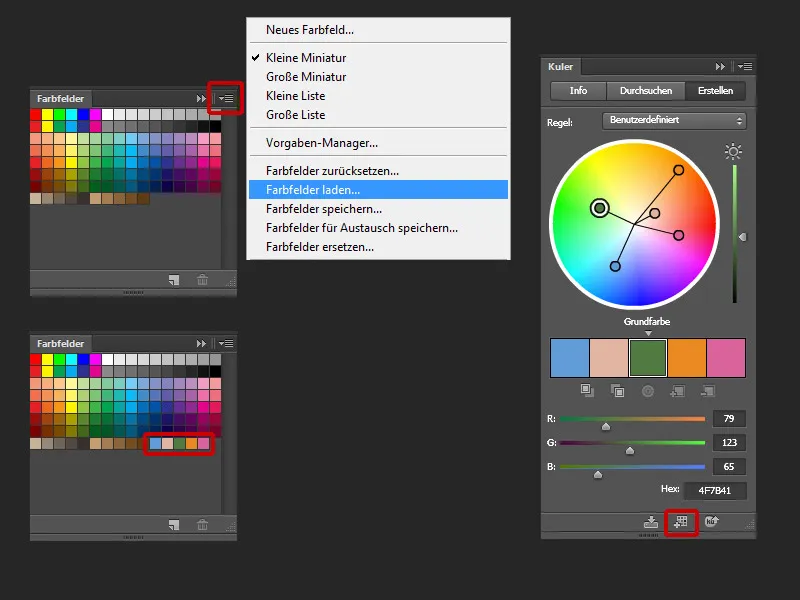This screenshot has width=800, height=600.
Task: Save the Kuler theme with download icon
Action: [x=651, y=522]
